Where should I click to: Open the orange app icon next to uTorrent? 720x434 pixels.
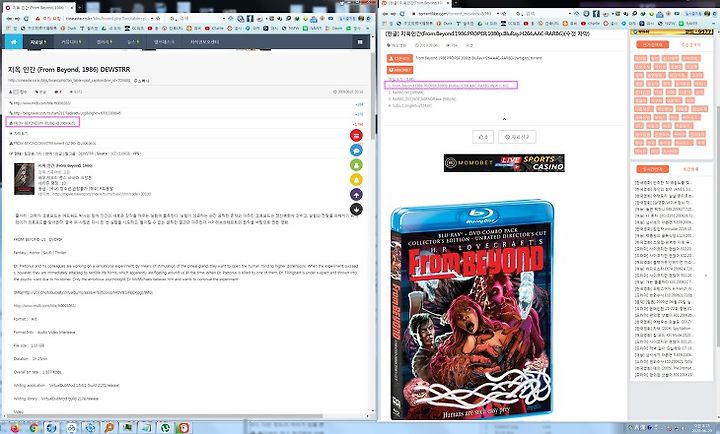183,428
